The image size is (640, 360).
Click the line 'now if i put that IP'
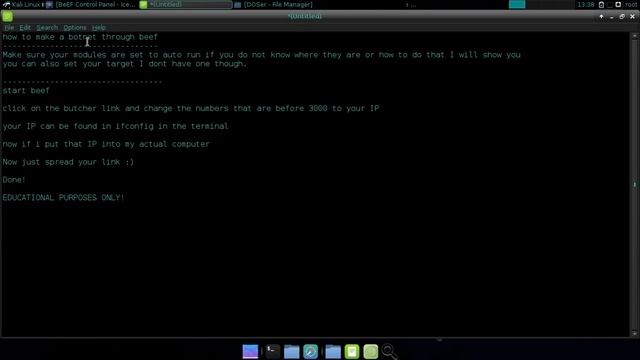point(106,144)
